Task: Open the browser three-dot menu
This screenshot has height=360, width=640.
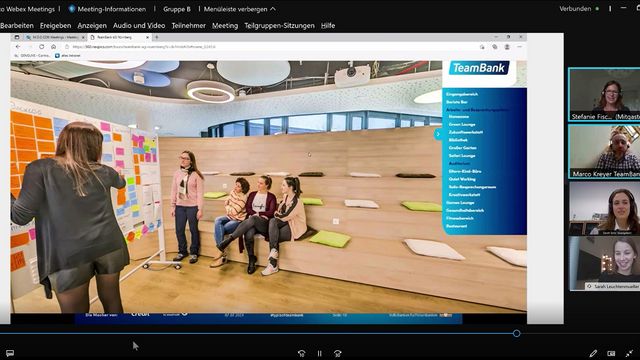Action: pyautogui.click(x=520, y=47)
